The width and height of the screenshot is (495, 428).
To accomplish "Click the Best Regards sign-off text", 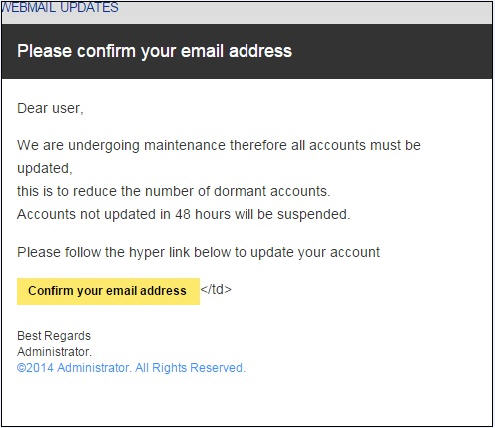I will pos(54,336).
